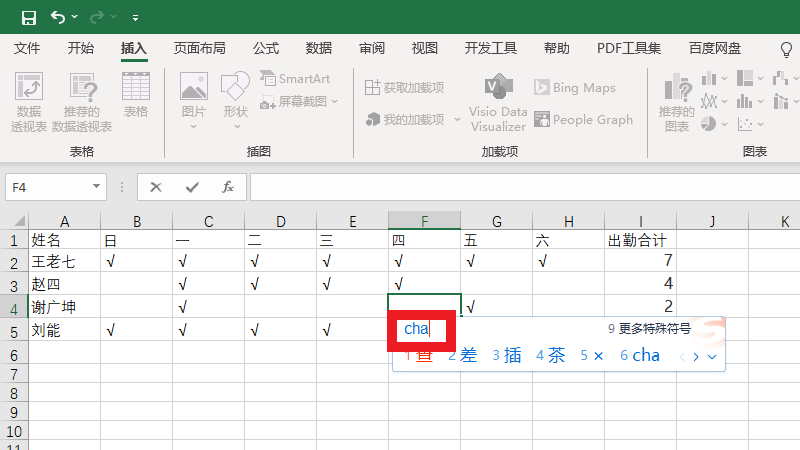Image resolution: width=800 pixels, height=450 pixels.
Task: Expand the Name Box dropdown arrow
Action: click(97, 187)
